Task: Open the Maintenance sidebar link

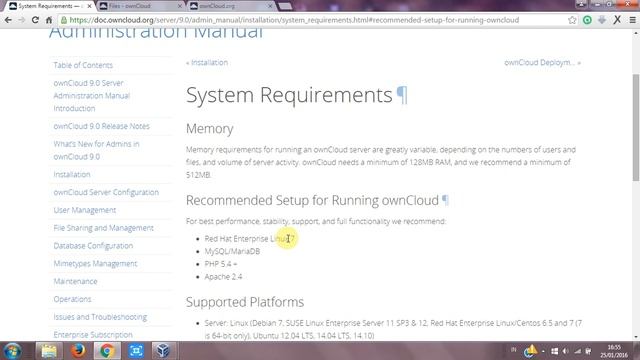Action: [75, 282]
